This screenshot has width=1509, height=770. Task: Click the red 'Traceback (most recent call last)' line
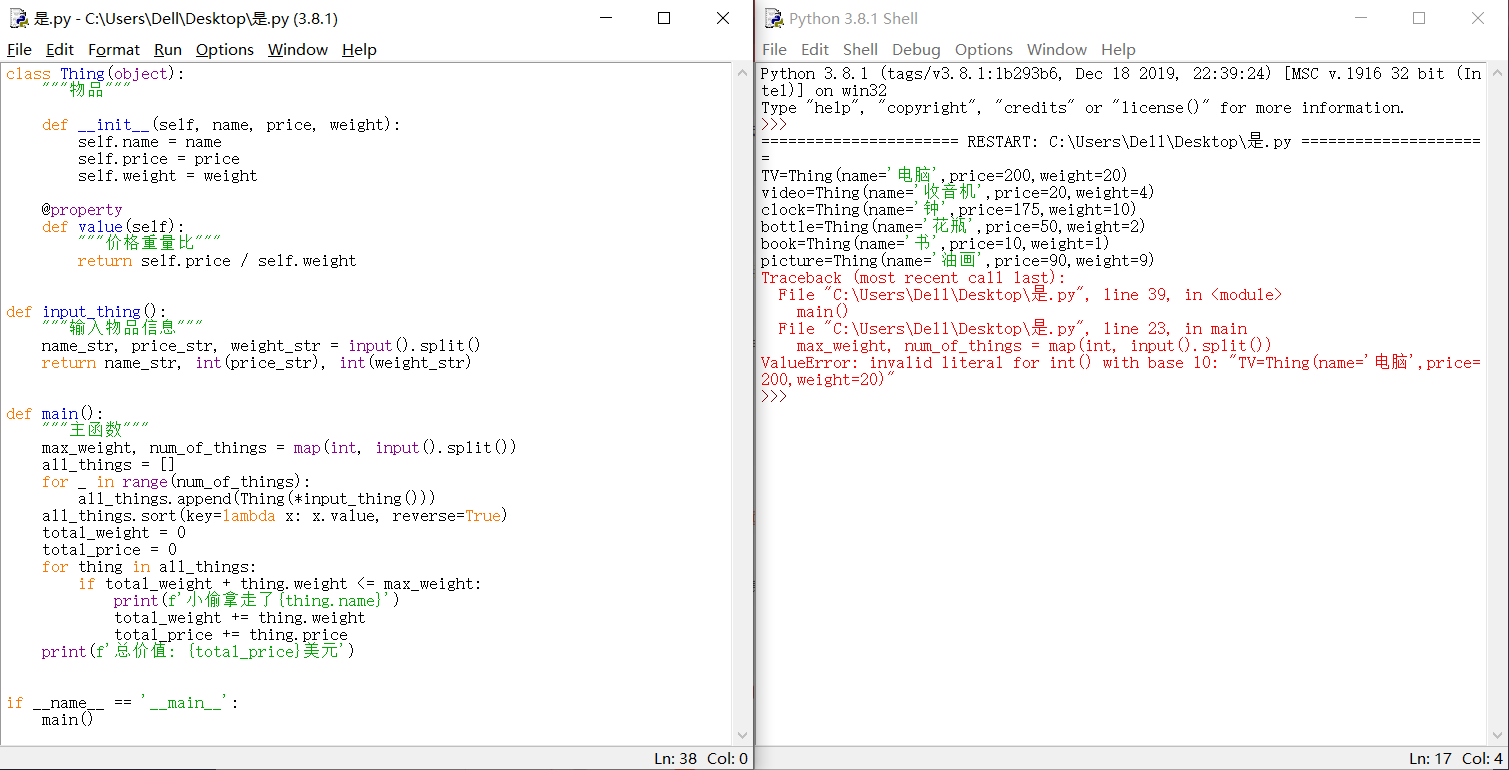pyautogui.click(x=913, y=278)
